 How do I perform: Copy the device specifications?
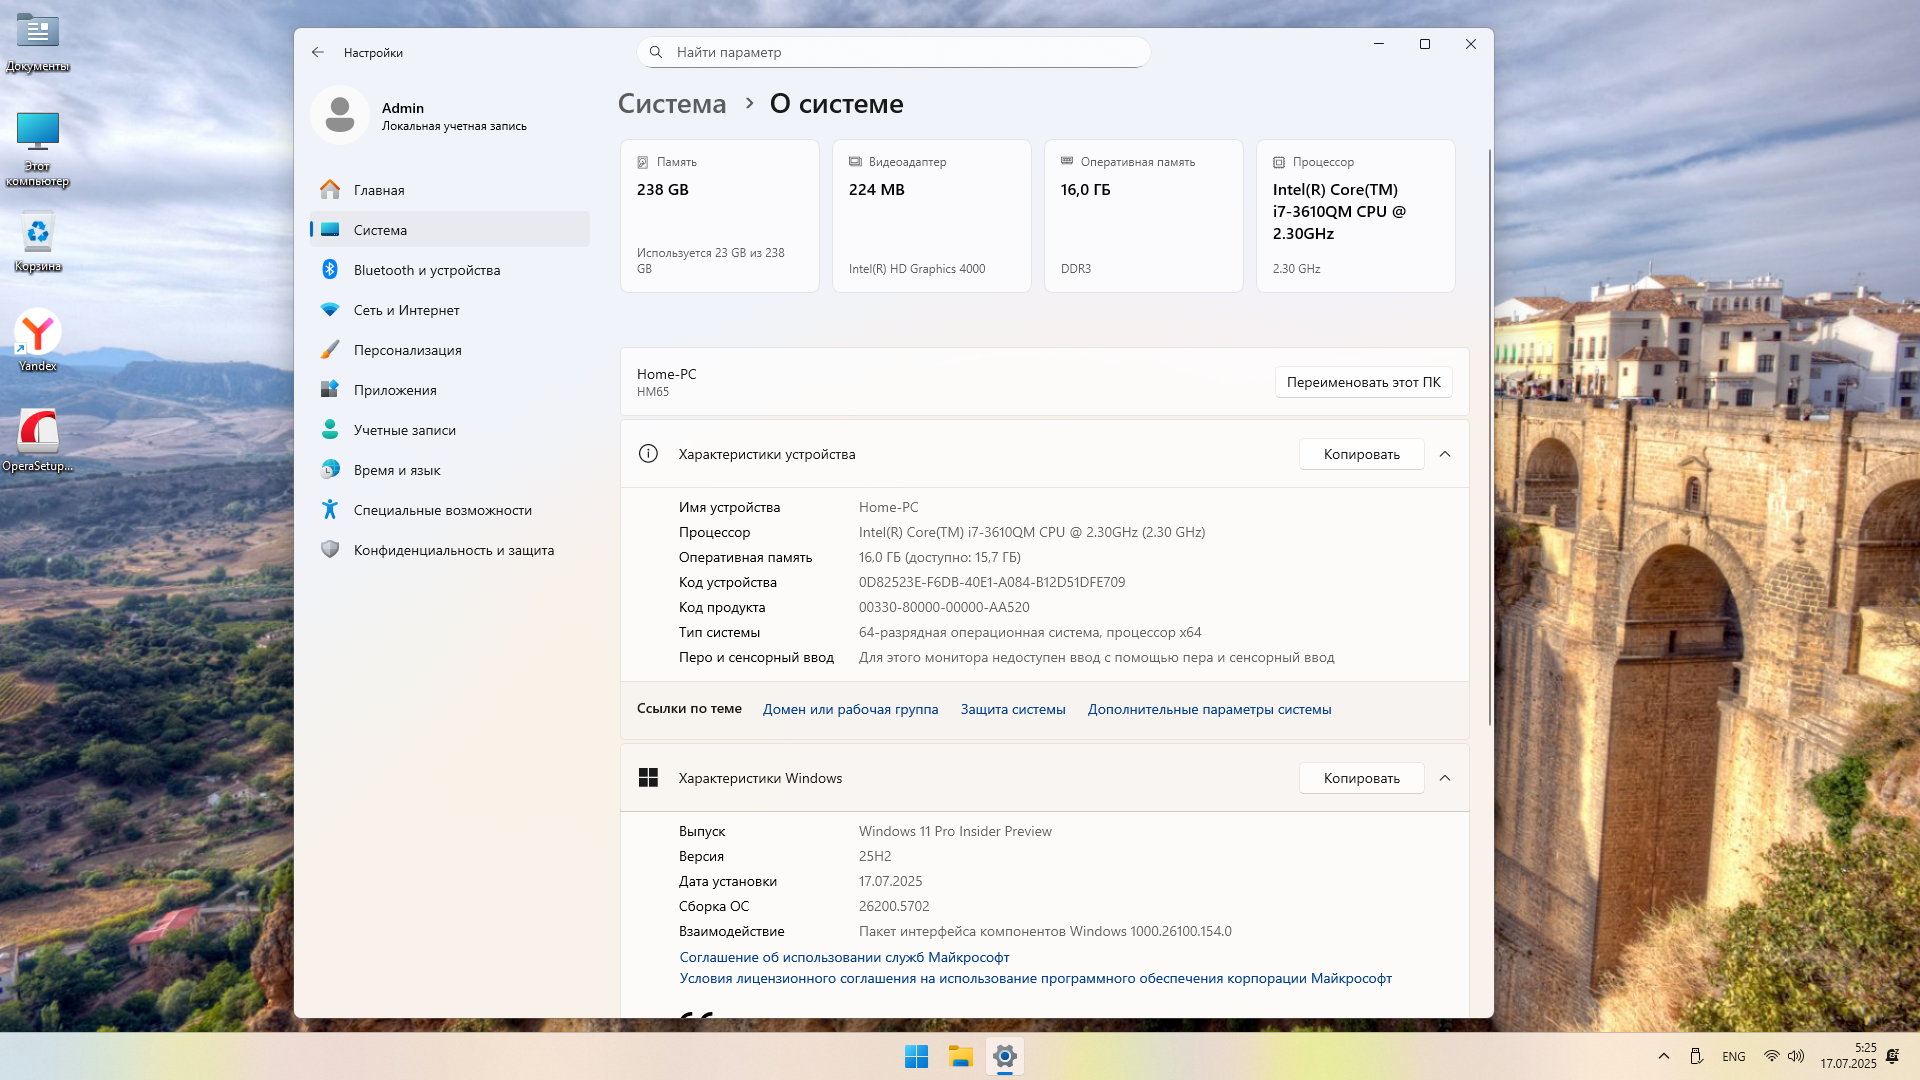click(x=1361, y=454)
